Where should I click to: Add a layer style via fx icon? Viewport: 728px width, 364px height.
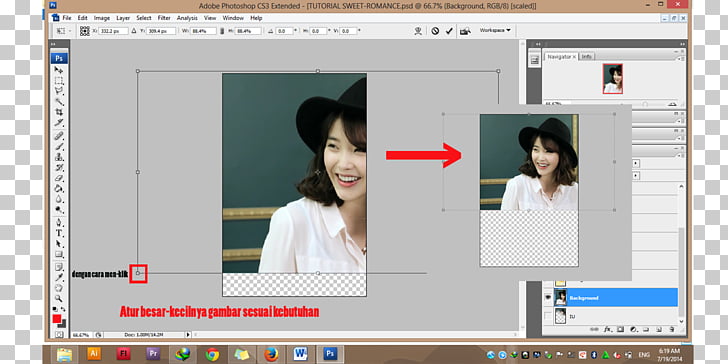(607, 329)
